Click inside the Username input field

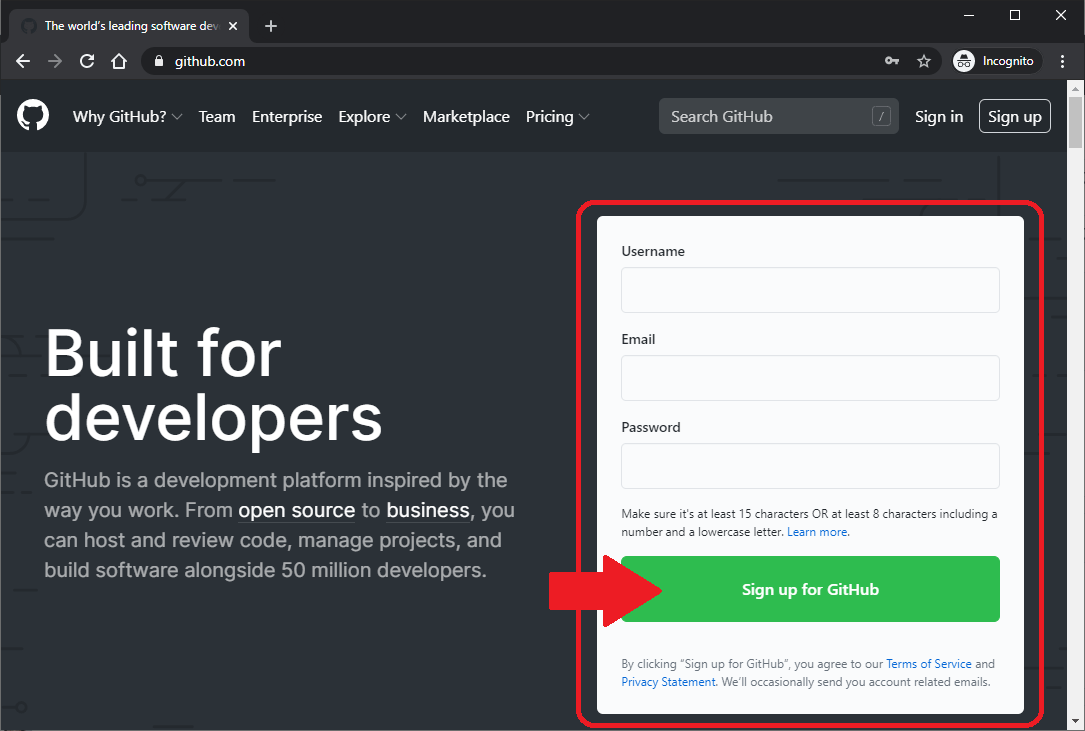pyautogui.click(x=810, y=290)
